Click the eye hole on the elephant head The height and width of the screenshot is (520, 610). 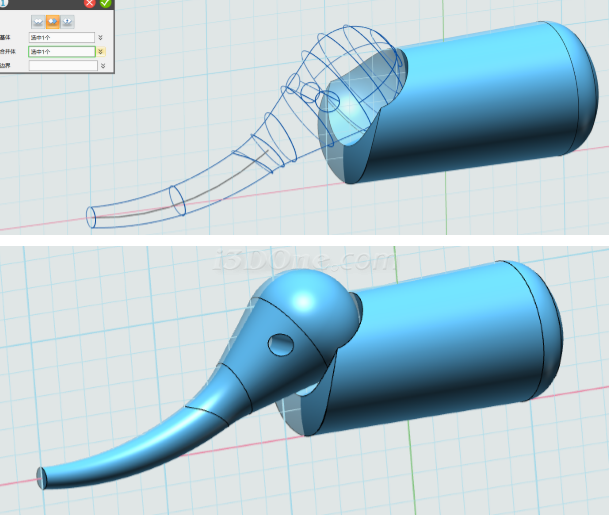(x=279, y=345)
